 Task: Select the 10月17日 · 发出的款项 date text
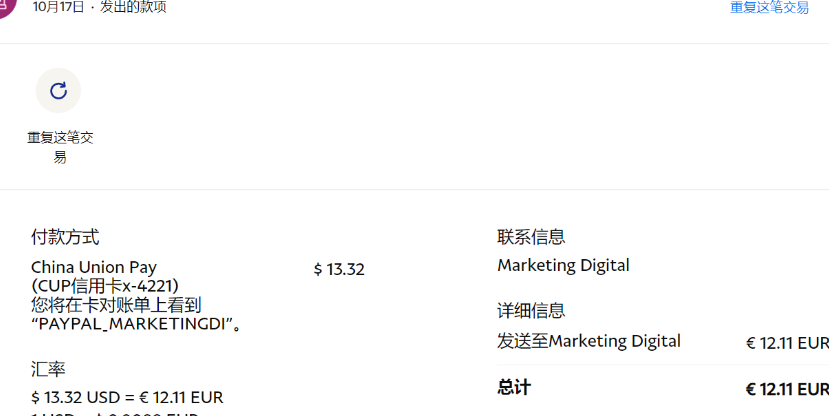[99, 7]
